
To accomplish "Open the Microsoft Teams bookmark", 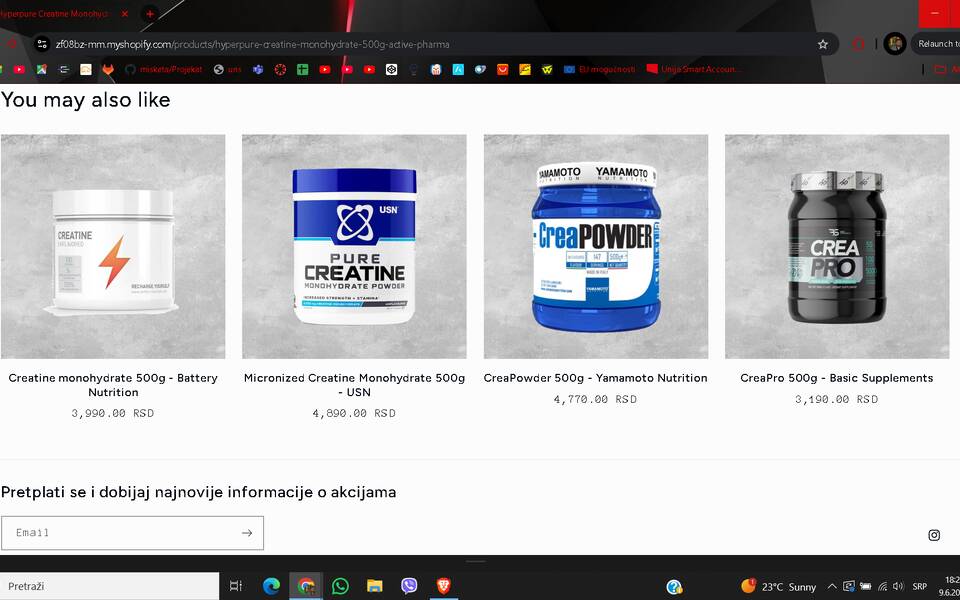I will pyautogui.click(x=258, y=69).
